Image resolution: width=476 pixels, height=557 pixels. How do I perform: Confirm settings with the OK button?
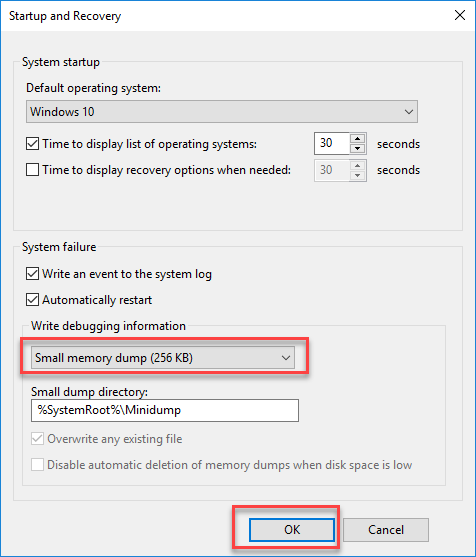pos(292,530)
